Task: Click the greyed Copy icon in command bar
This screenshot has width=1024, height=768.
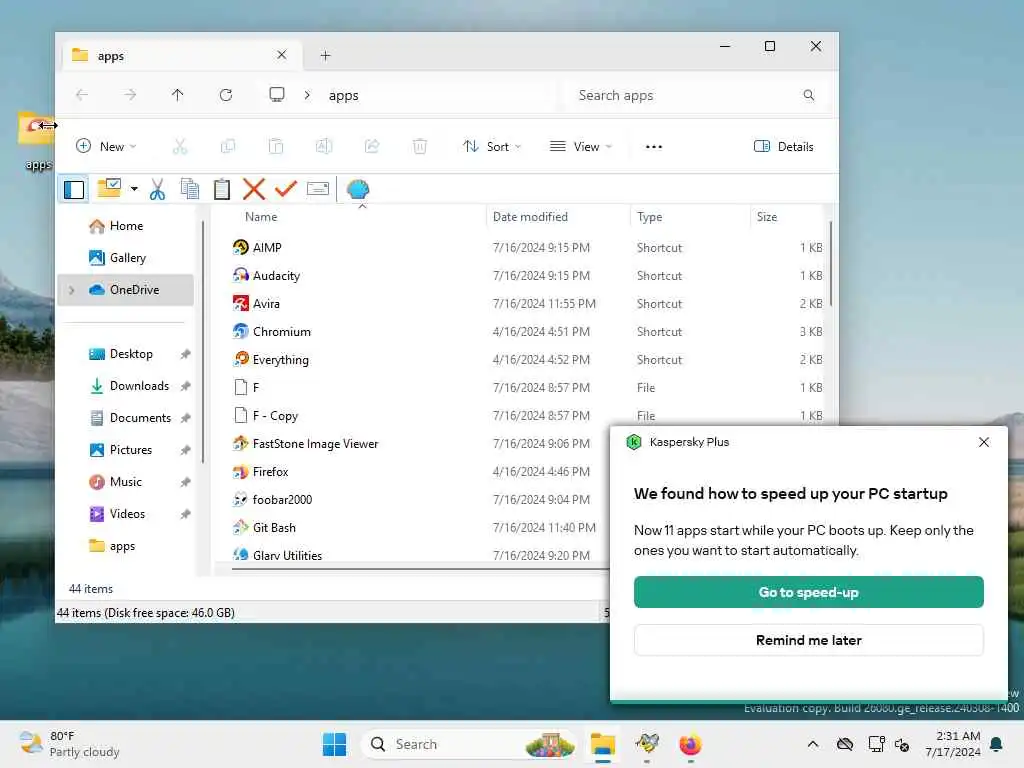Action: 227,146
